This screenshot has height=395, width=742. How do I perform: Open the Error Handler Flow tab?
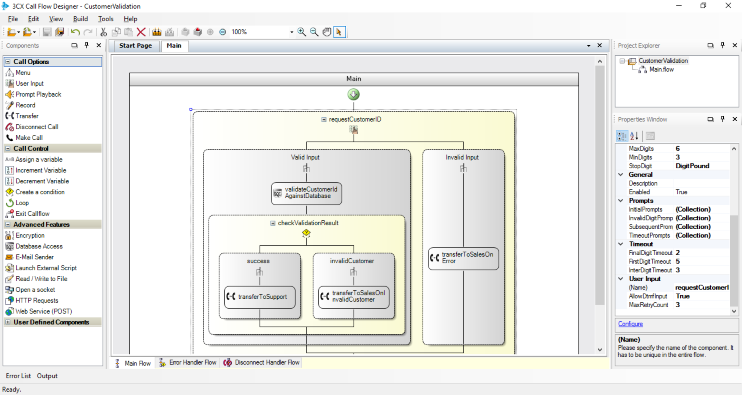[x=187, y=363]
